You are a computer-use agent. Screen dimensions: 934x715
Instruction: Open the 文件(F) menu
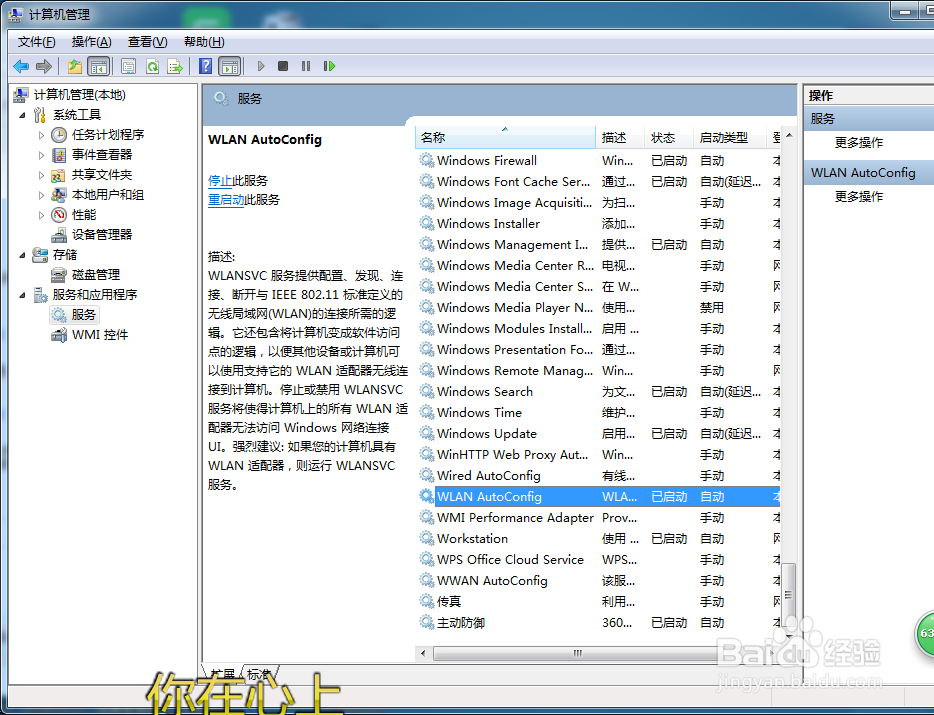36,42
